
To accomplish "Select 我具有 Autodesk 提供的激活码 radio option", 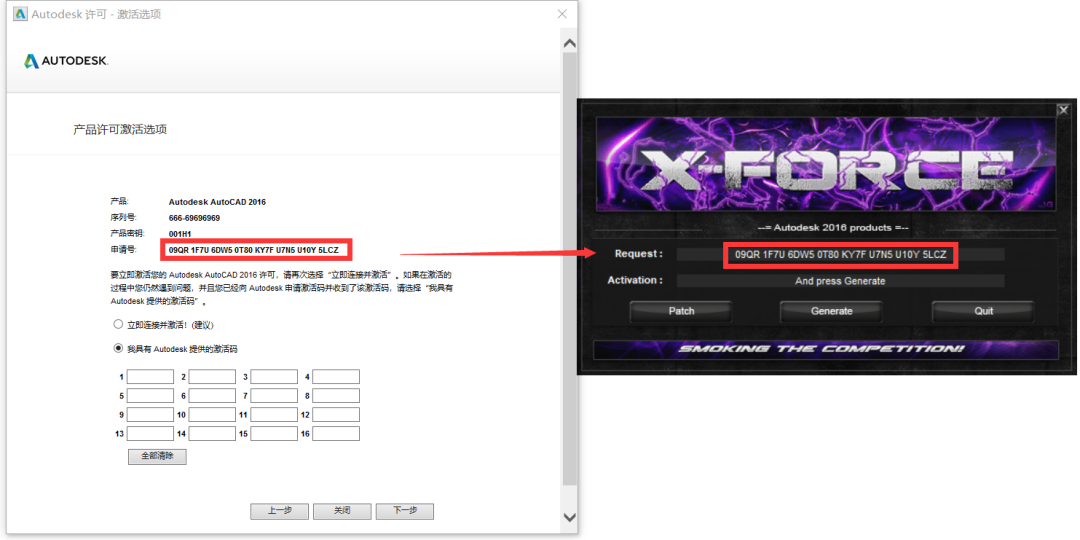I will click(x=118, y=349).
